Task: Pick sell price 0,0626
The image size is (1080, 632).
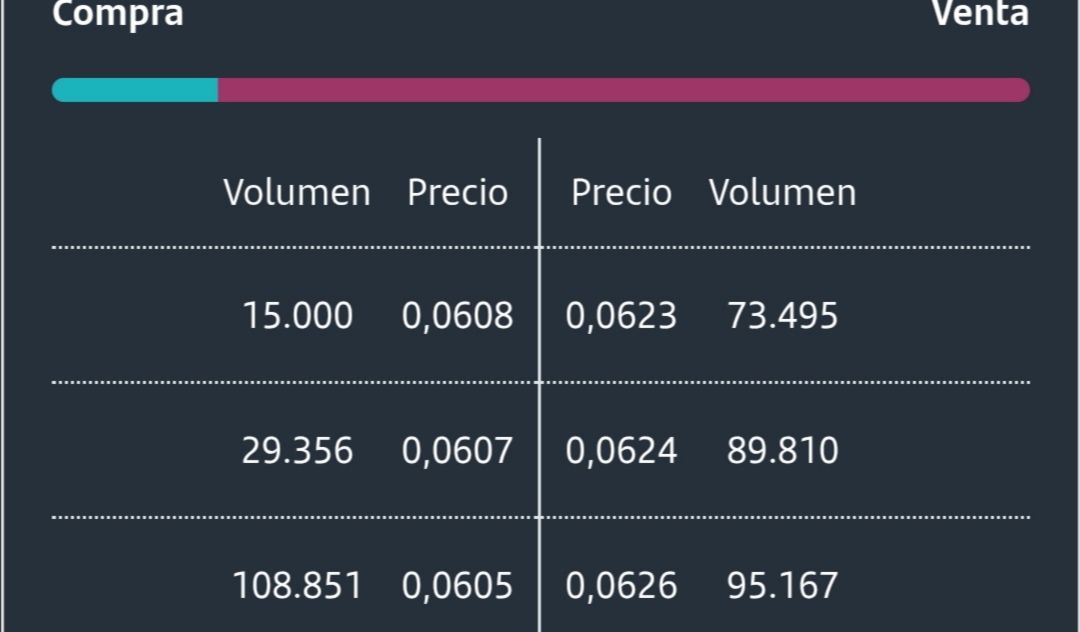Action: pos(621,586)
